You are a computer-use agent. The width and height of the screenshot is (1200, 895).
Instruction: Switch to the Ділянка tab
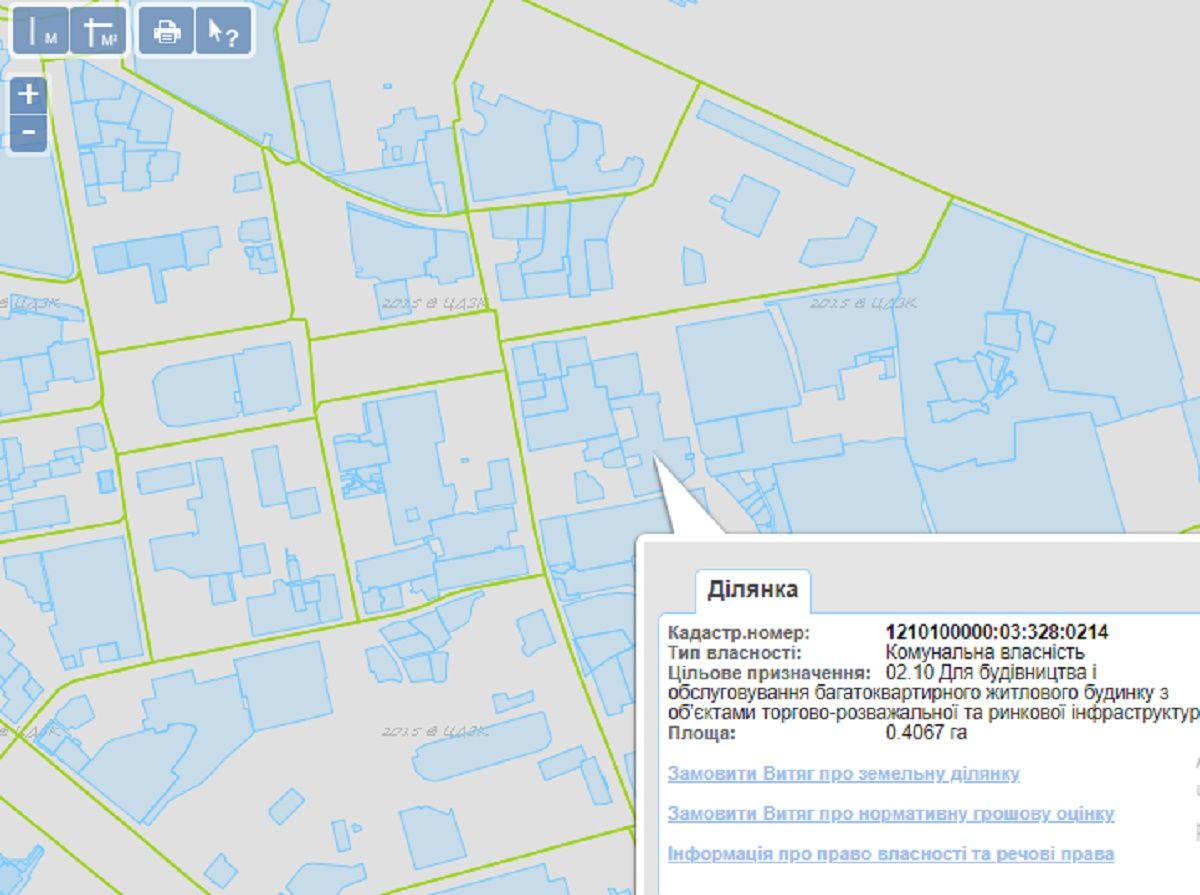(752, 589)
